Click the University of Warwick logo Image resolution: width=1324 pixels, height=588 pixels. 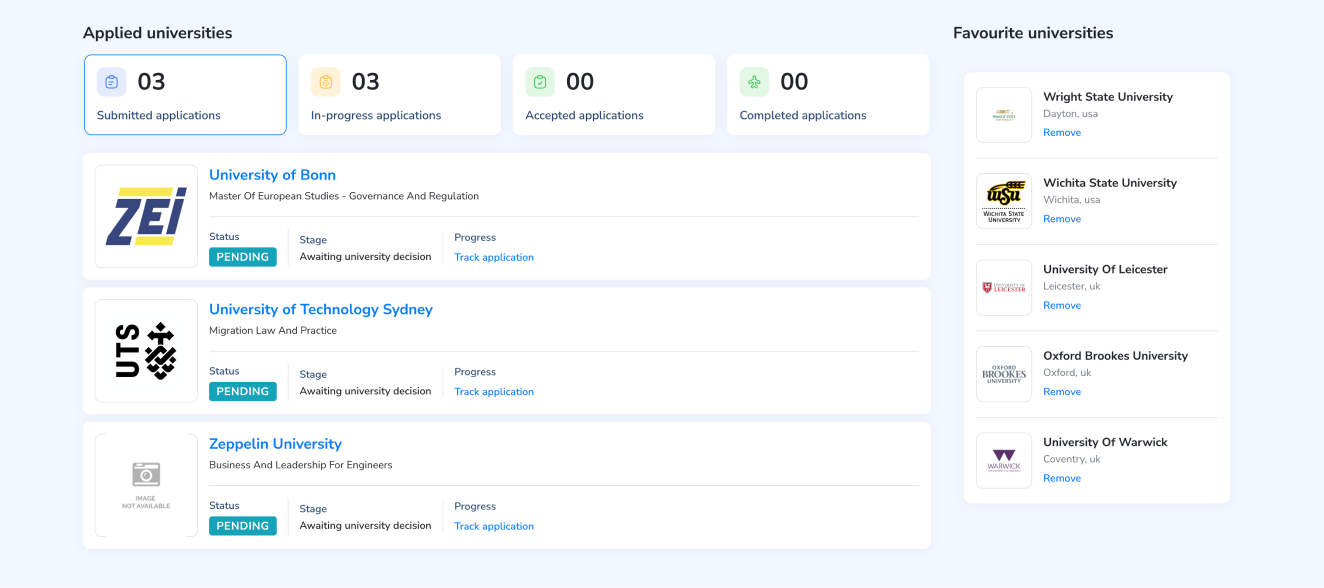click(x=1004, y=461)
